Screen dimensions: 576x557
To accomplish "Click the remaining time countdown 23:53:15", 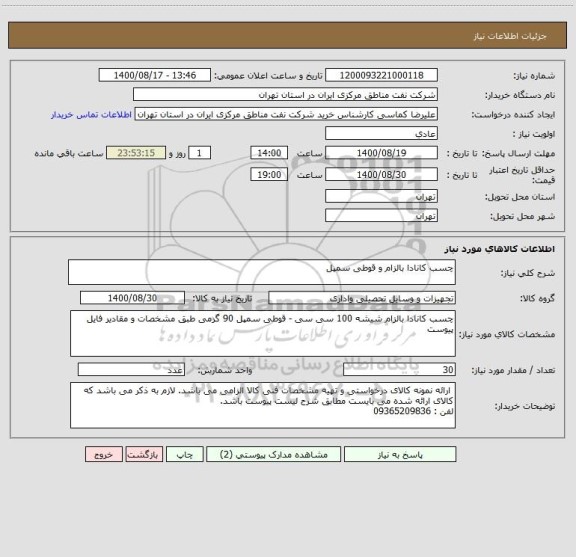I will pos(136,153).
